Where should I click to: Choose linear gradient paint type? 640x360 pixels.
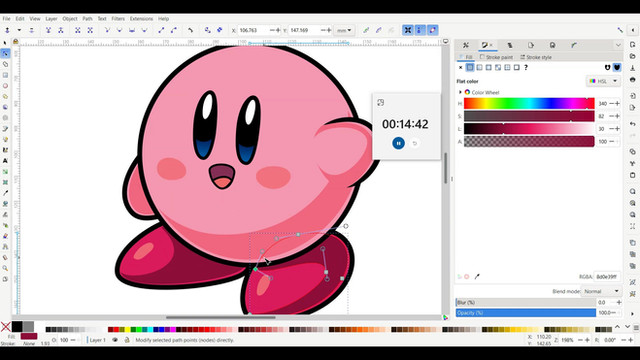479,67
